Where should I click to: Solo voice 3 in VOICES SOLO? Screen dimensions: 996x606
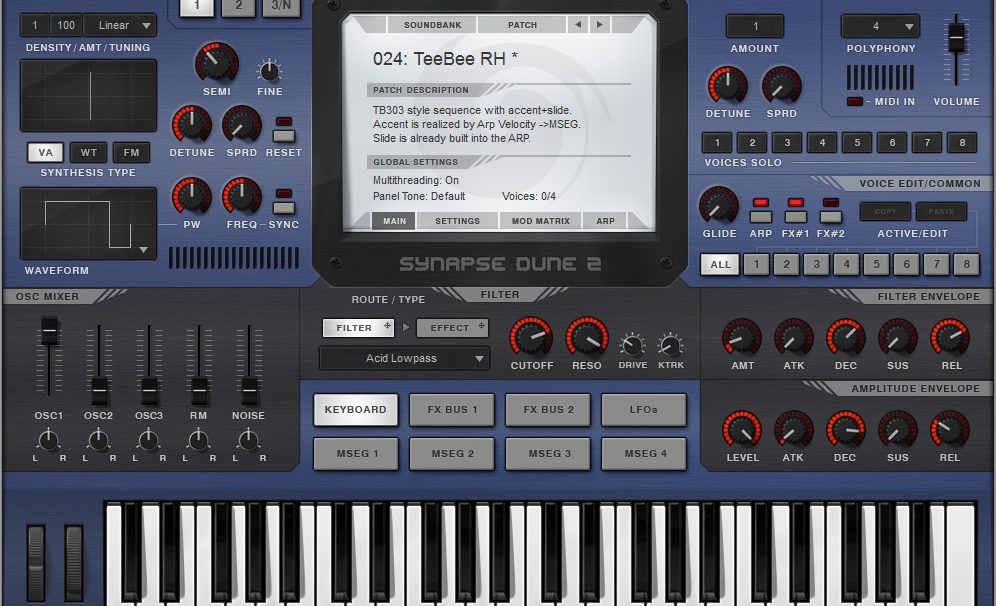[787, 142]
